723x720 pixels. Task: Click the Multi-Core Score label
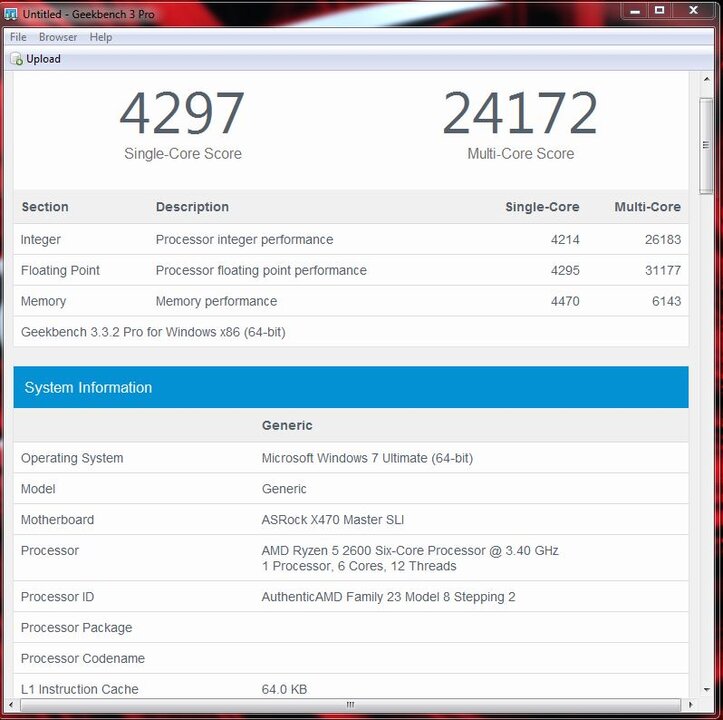pos(521,154)
